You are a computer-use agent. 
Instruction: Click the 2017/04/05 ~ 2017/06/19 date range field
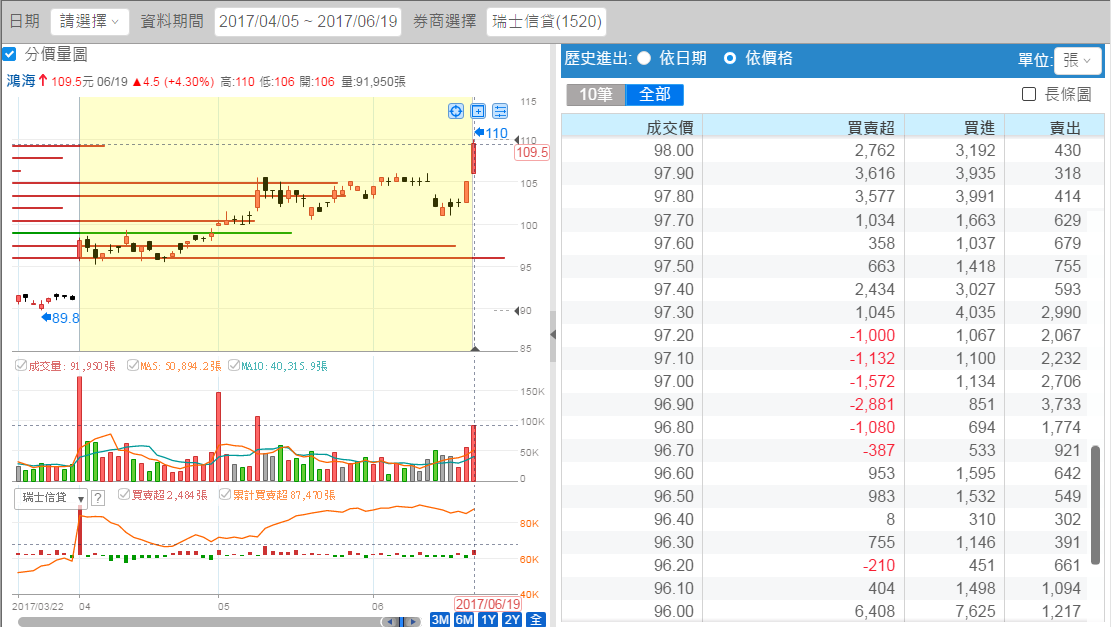tap(307, 21)
